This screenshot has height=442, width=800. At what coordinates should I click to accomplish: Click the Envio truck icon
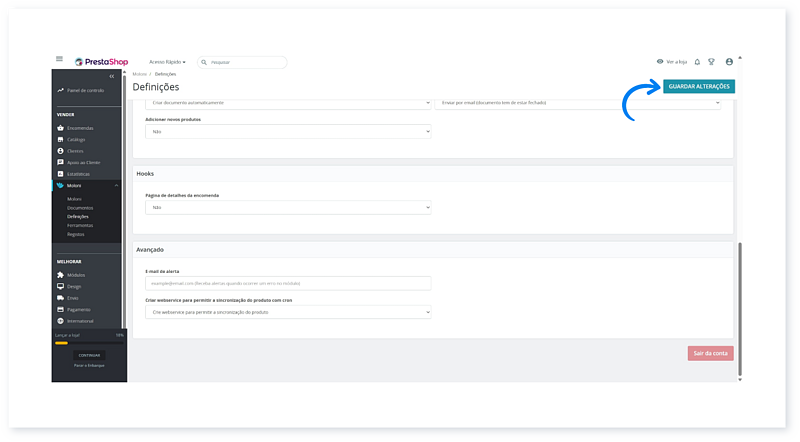pos(60,298)
